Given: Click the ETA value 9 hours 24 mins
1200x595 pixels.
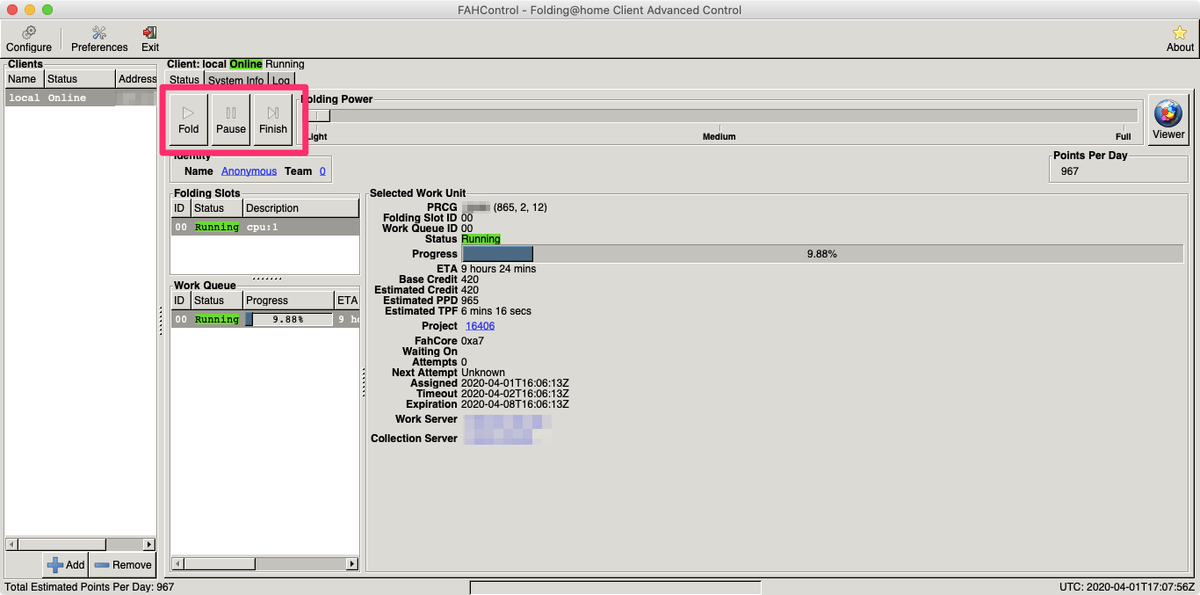Looking at the screenshot, I should point(498,269).
